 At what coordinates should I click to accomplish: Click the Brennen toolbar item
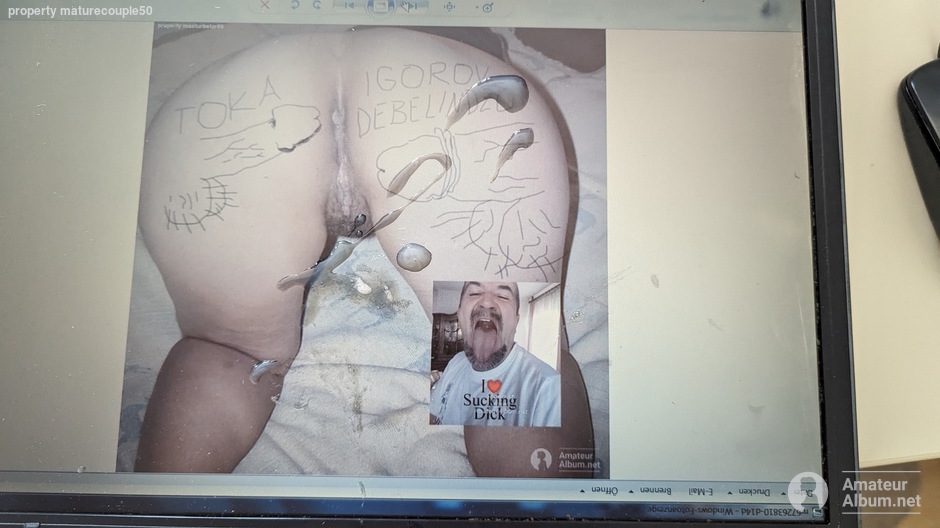click(655, 491)
